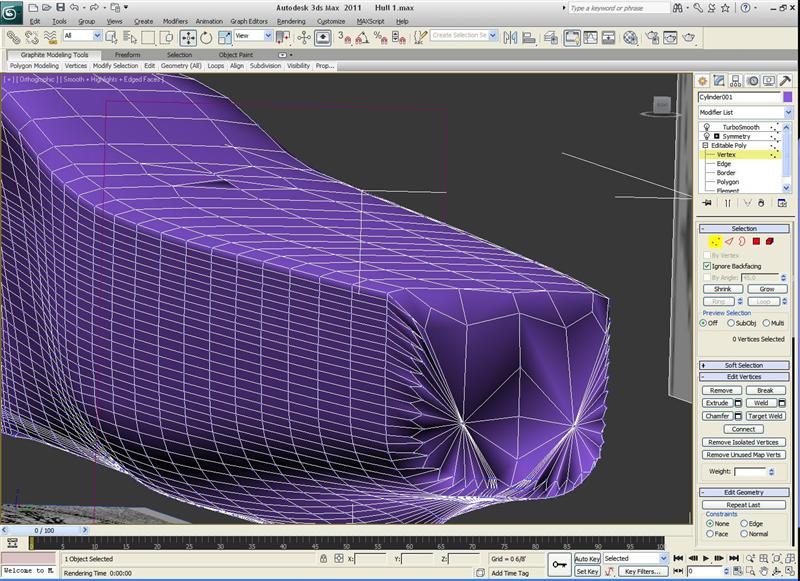The height and width of the screenshot is (581, 800).
Task: Open the Material Editor icon
Action: point(631,37)
